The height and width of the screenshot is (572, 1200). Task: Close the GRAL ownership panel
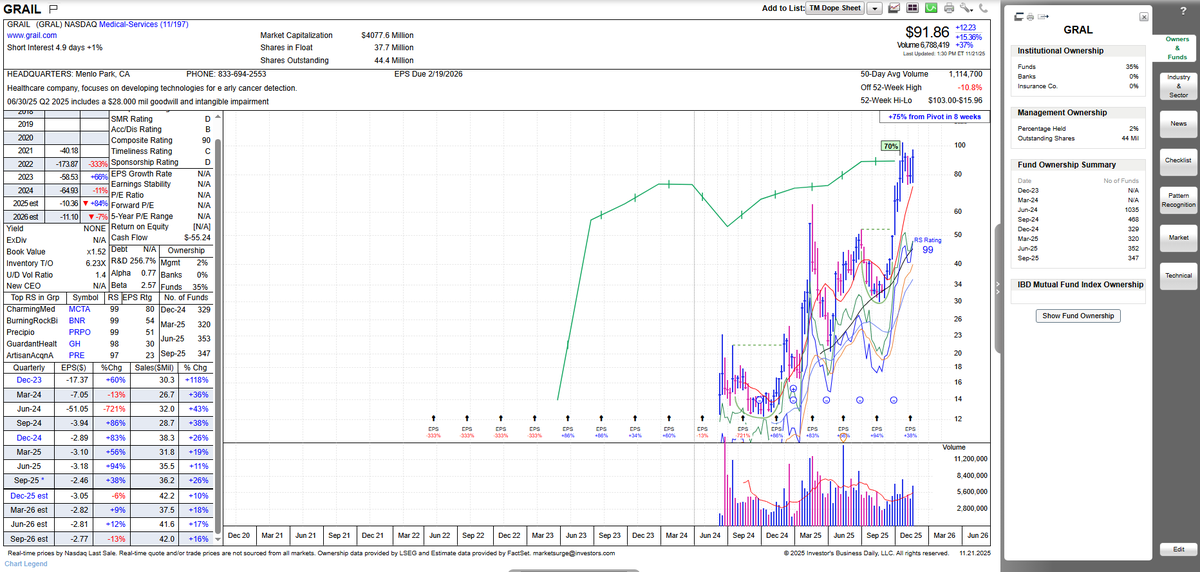click(1144, 17)
